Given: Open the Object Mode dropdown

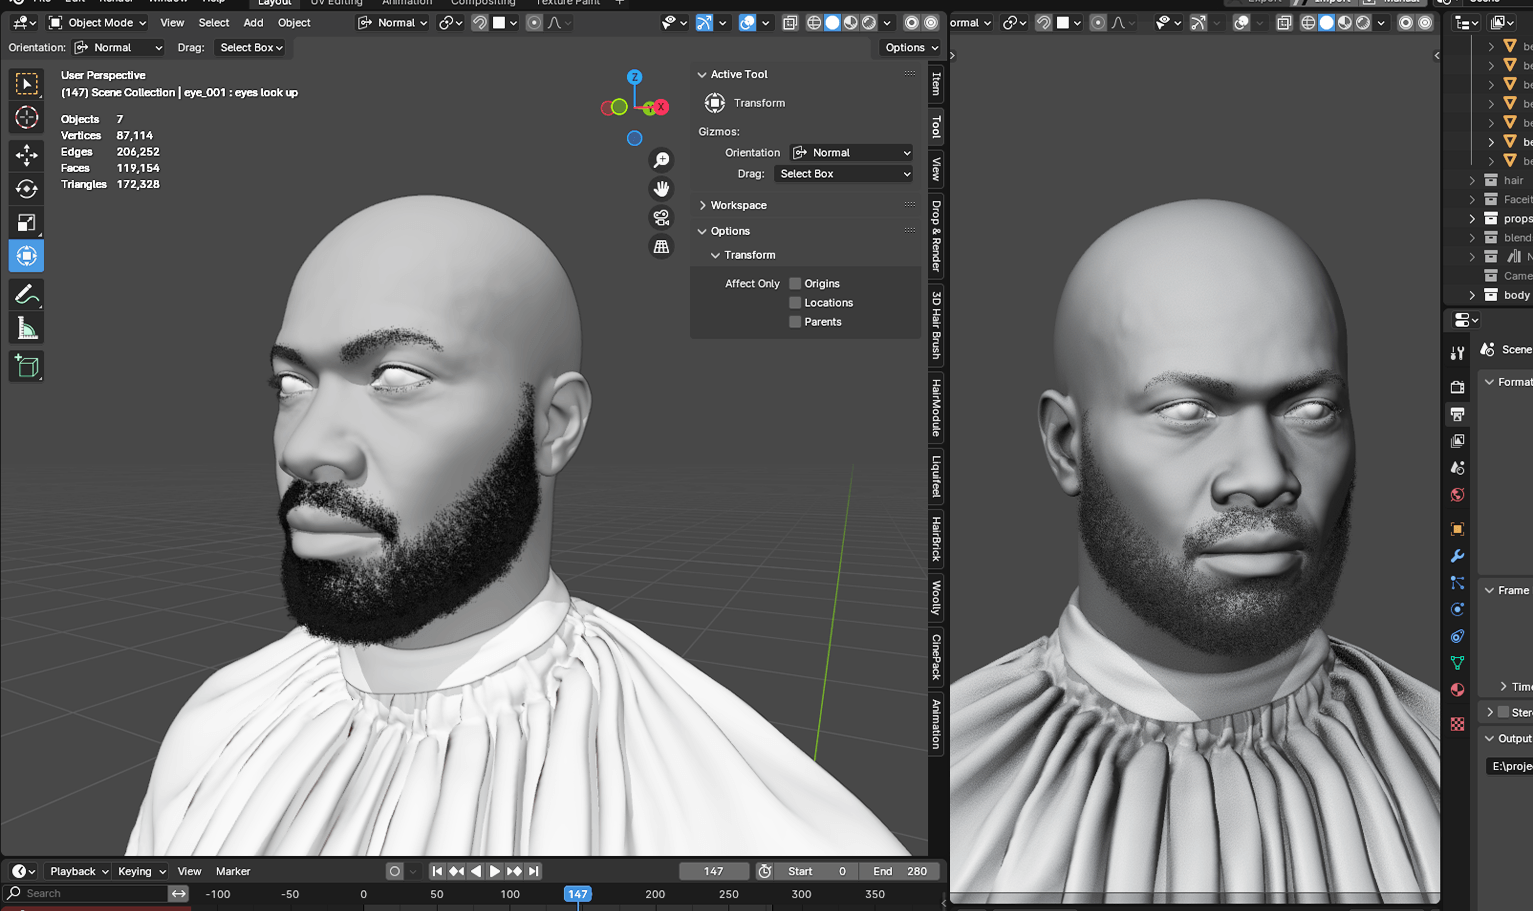Looking at the screenshot, I should pos(98,22).
